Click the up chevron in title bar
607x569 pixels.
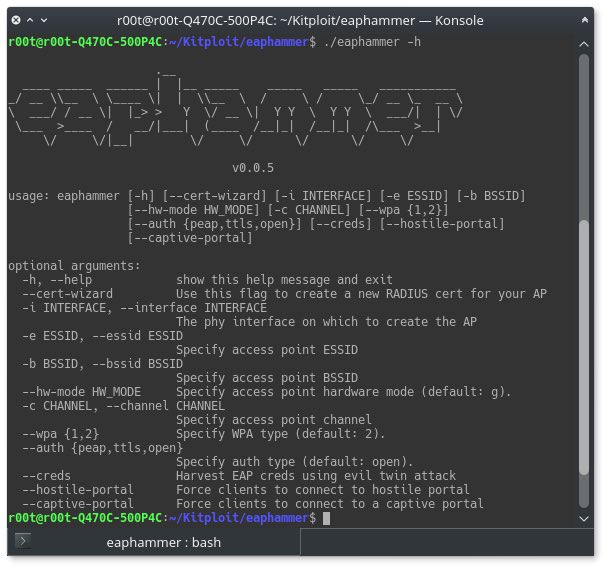tap(30, 20)
